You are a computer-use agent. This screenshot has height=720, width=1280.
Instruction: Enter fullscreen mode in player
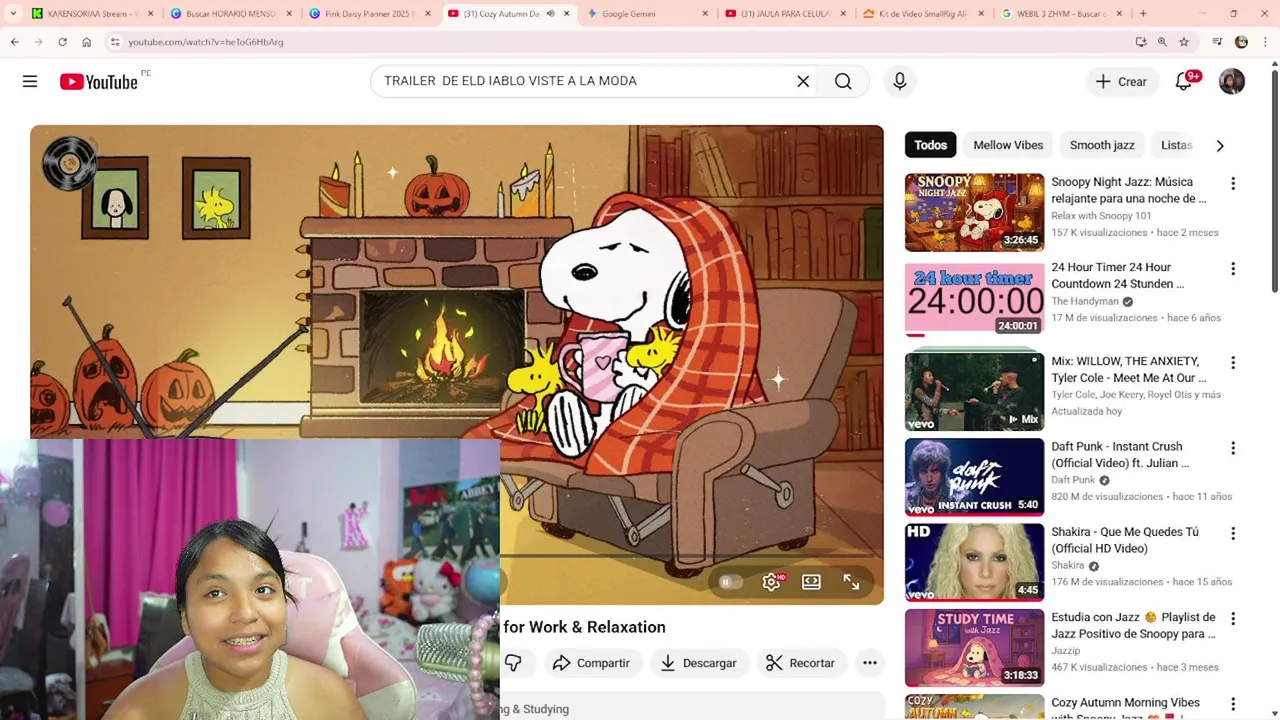851,582
